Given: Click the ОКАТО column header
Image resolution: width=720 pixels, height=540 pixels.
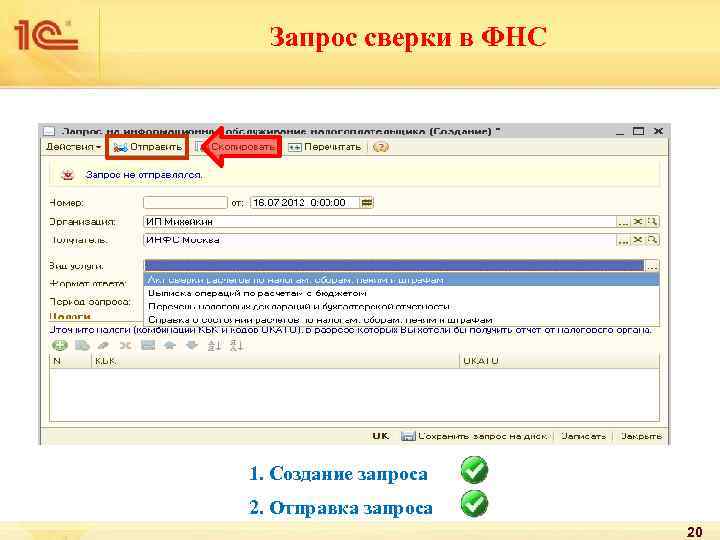Looking at the screenshot, I should 559,361.
